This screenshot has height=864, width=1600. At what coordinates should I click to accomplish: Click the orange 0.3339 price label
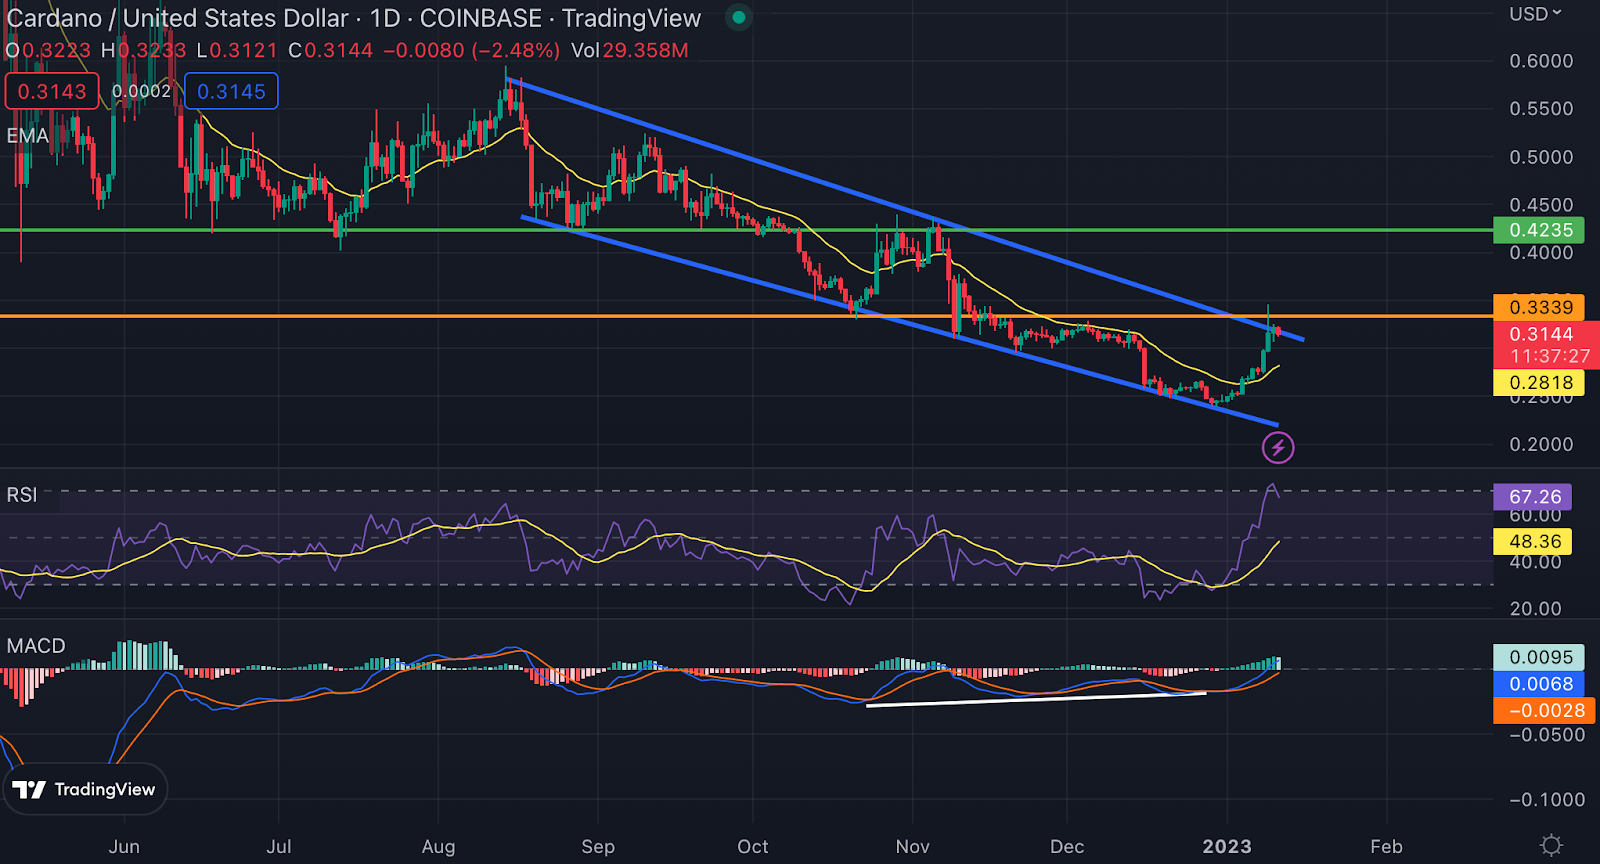tap(1540, 307)
